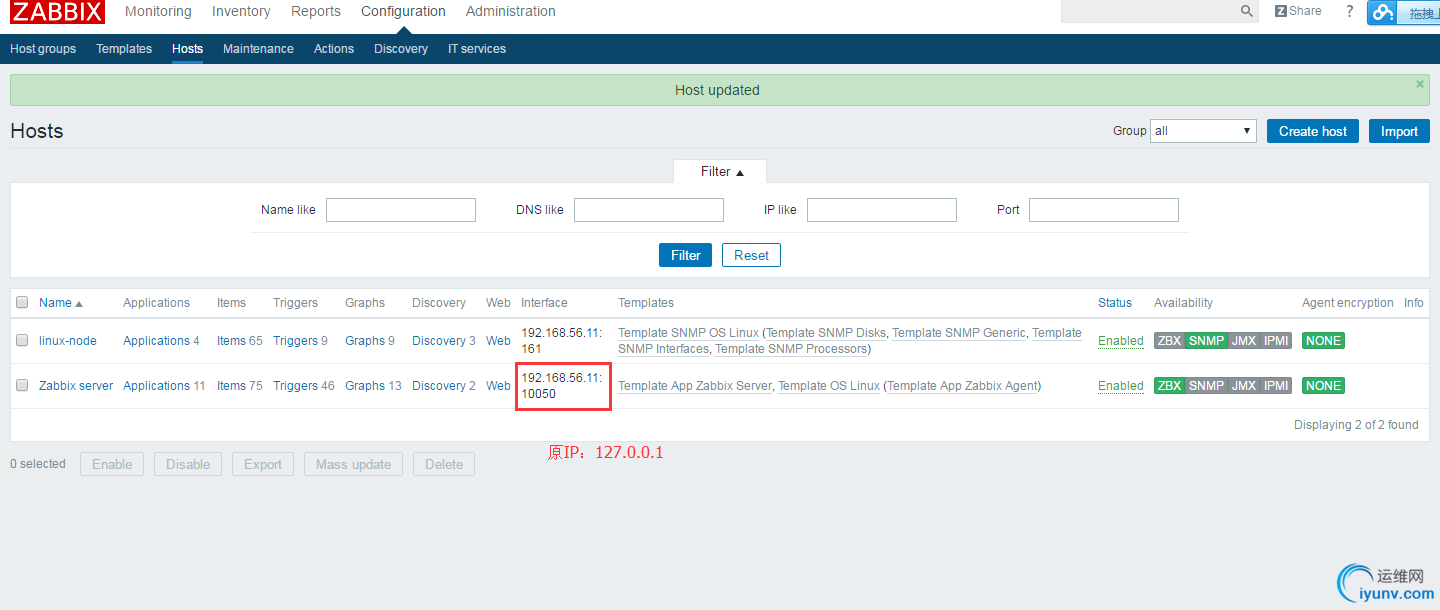
Task: Open Triggers for linux-node
Action: pos(295,341)
